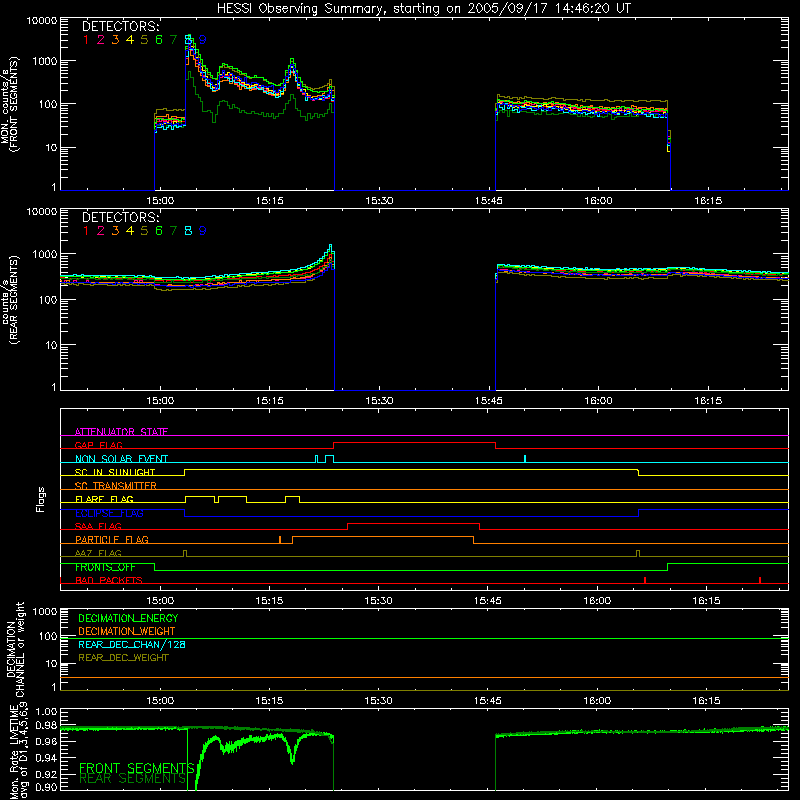Click the vertical Flags axis title
The image size is (800, 800).
[x=41, y=499]
